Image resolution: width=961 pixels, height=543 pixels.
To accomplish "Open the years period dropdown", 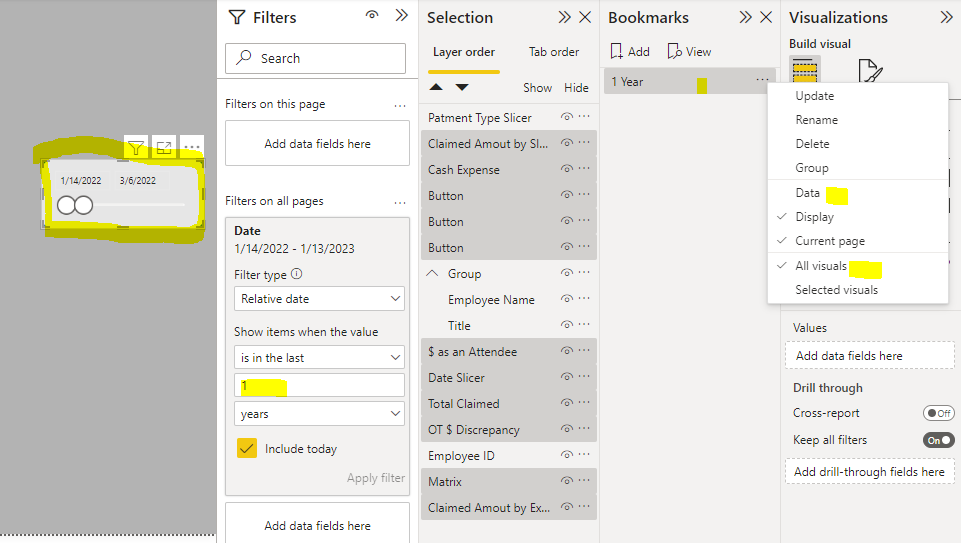I will tap(319, 414).
